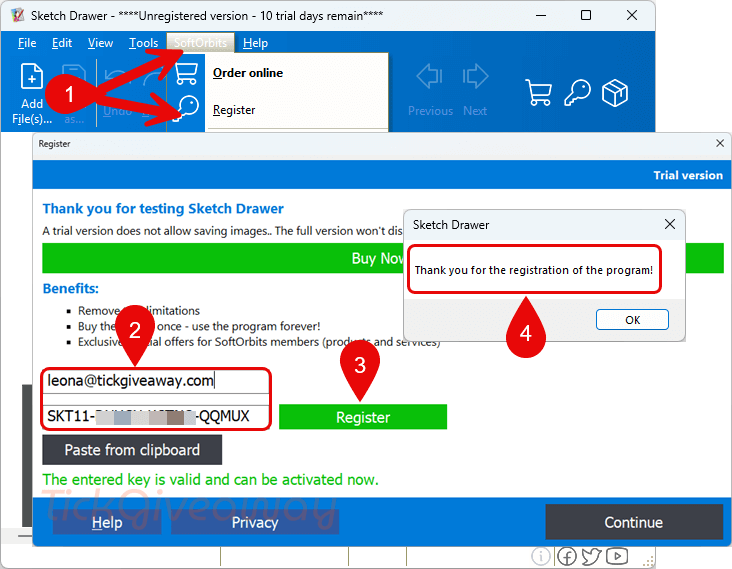
Task: Open the YouTube icon in status bar
Action: (x=617, y=556)
